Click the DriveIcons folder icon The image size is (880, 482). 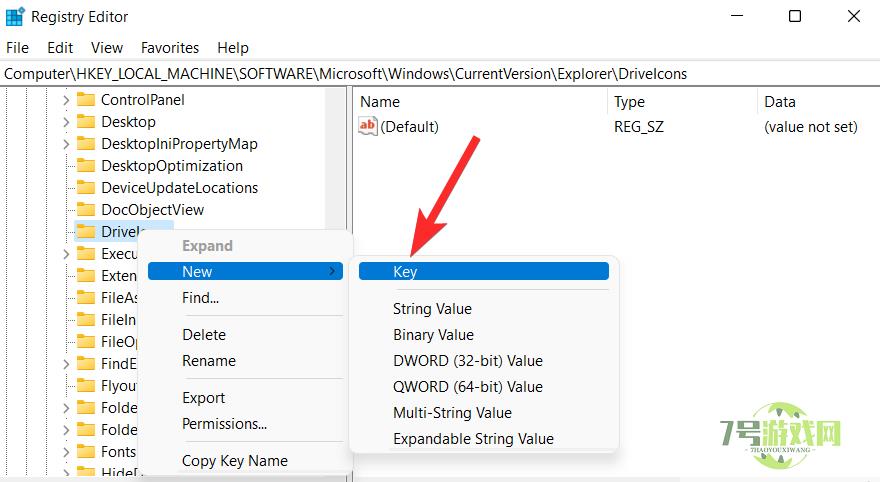tap(86, 231)
